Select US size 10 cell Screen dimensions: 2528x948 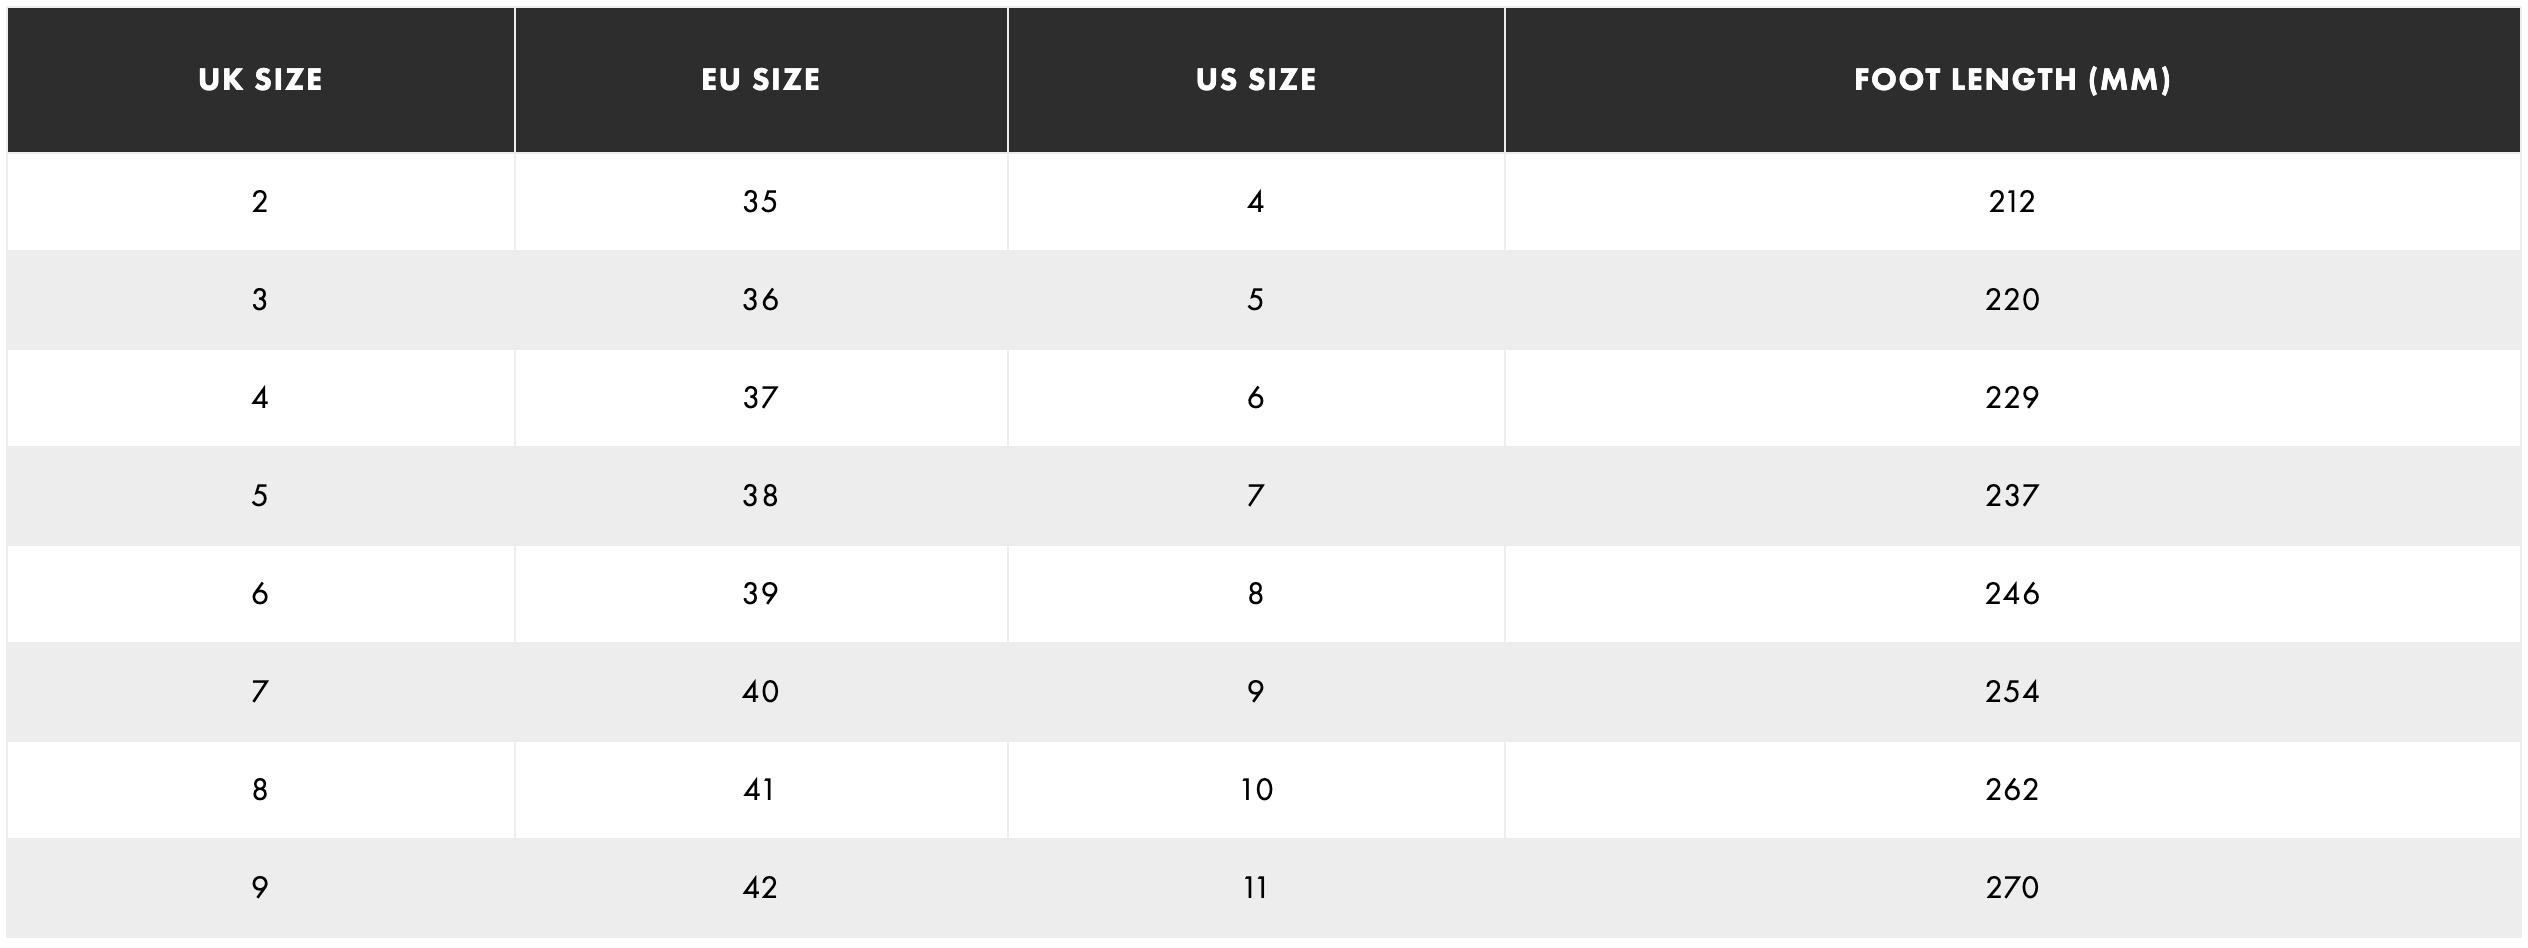[x=1256, y=790]
